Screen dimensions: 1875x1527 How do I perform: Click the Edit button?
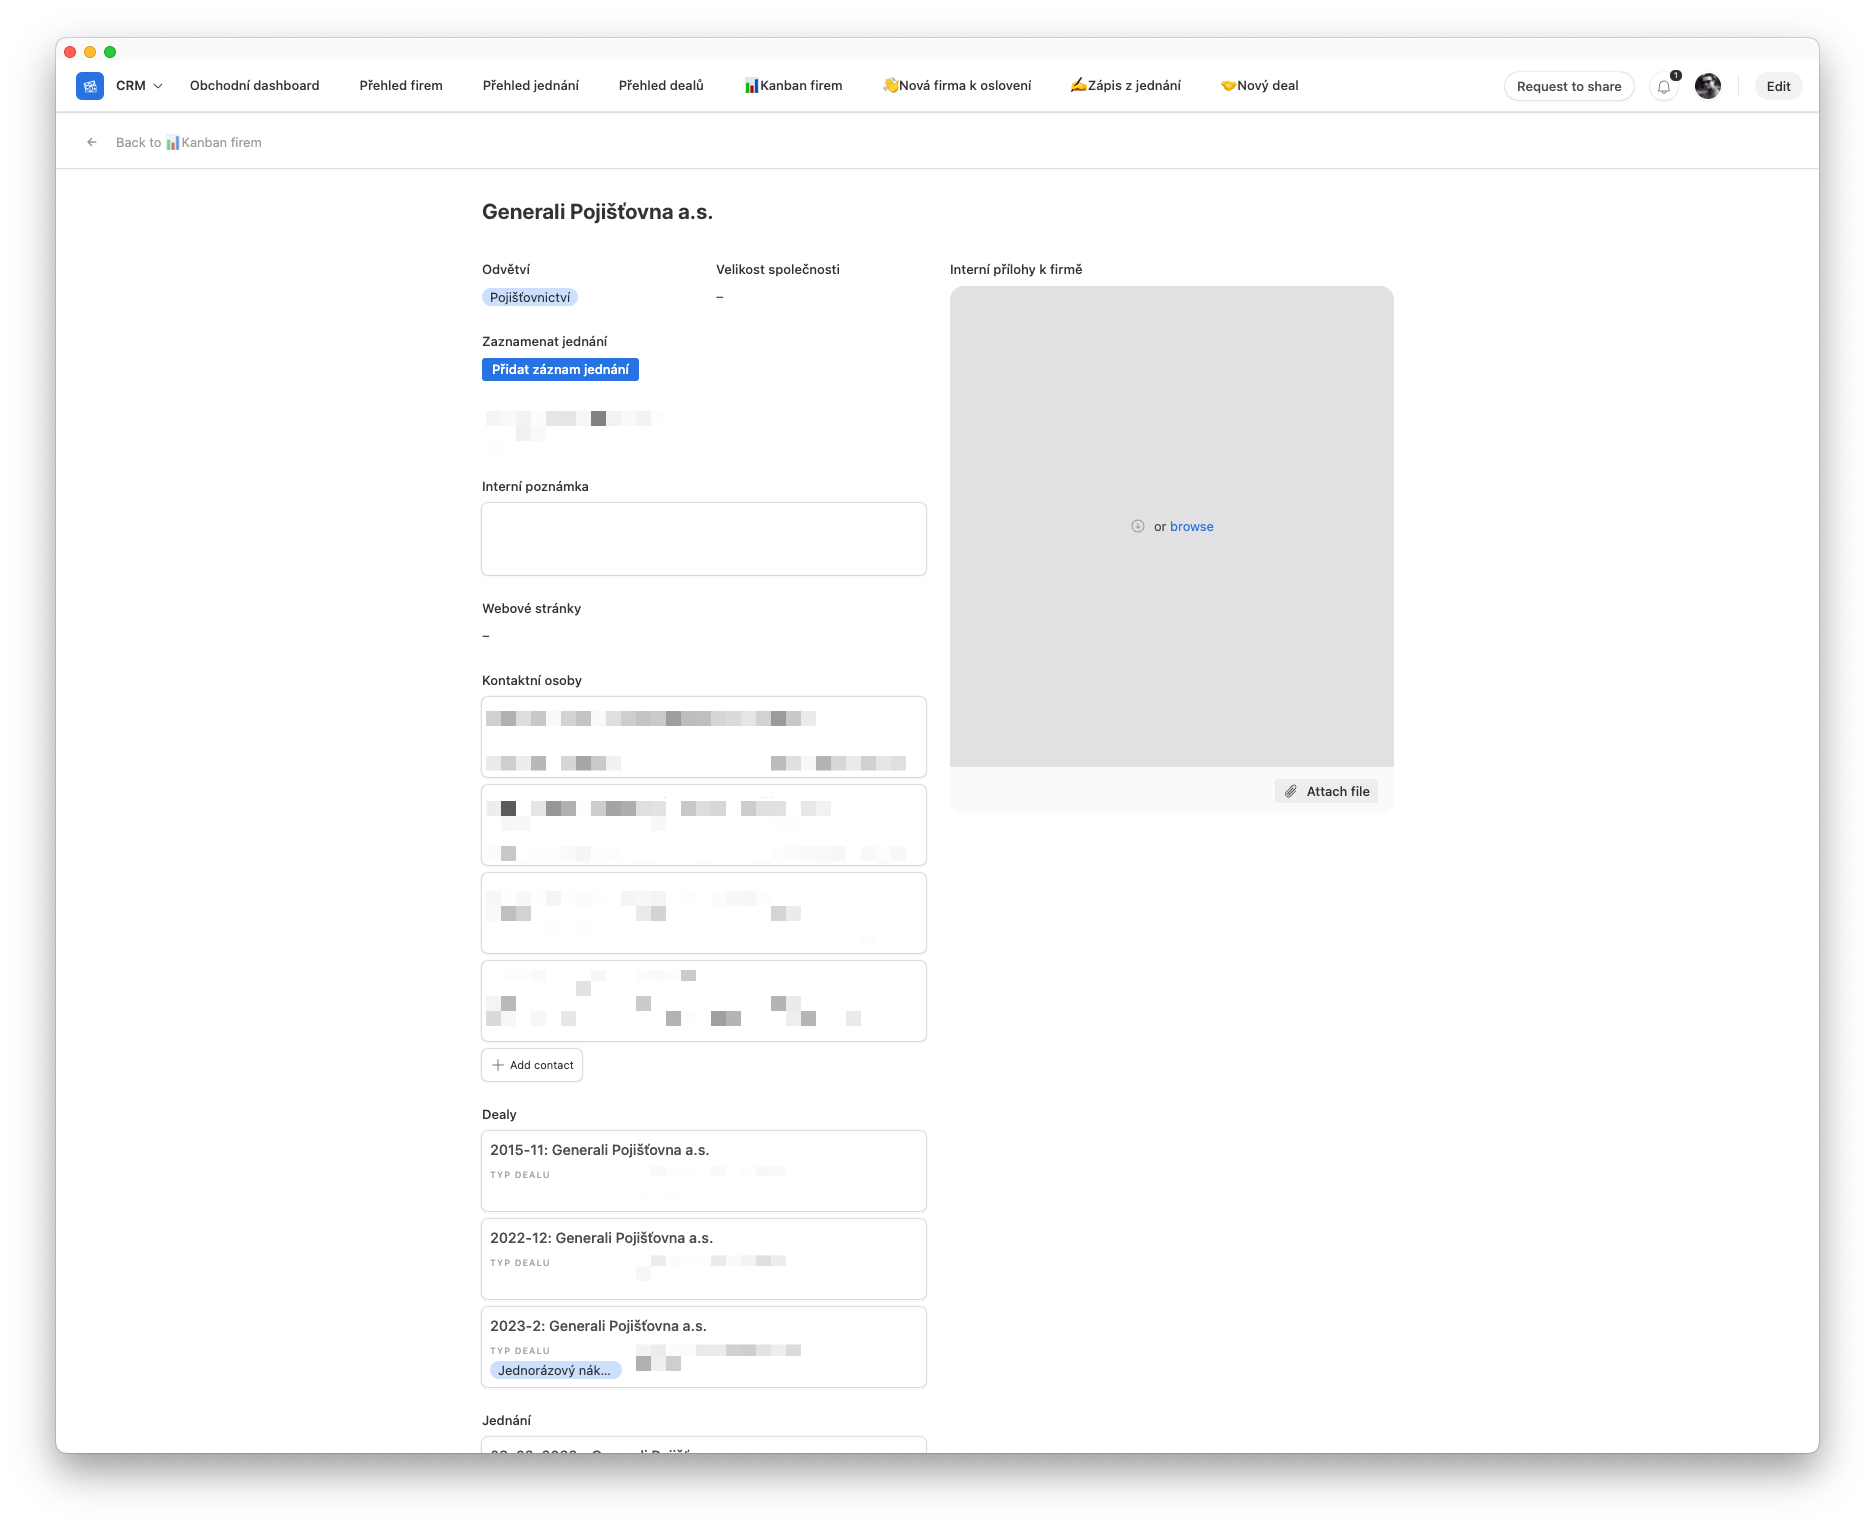pyautogui.click(x=1778, y=87)
